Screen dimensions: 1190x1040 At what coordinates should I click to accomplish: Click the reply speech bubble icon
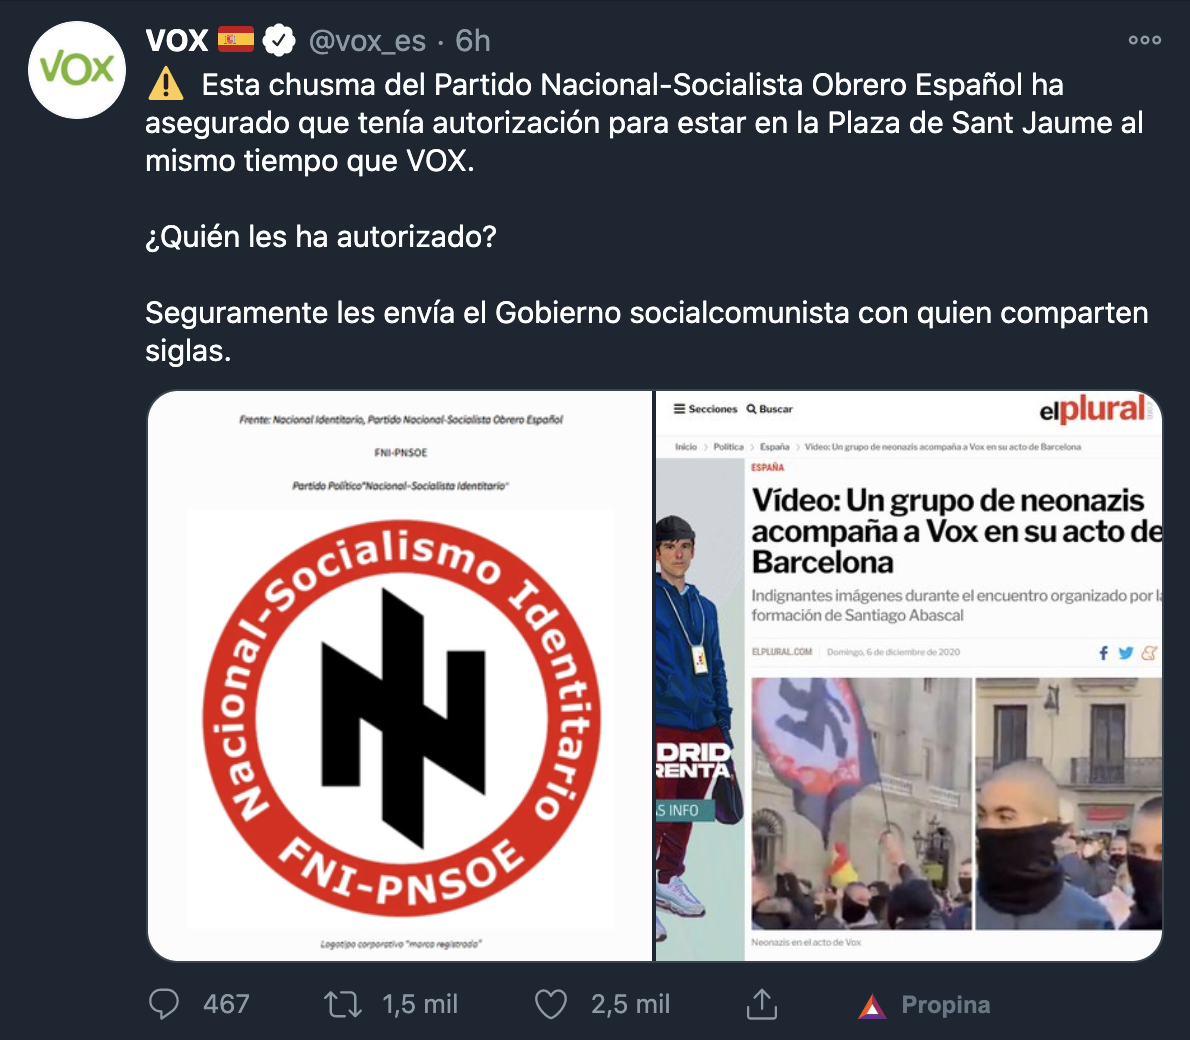pos(164,1004)
